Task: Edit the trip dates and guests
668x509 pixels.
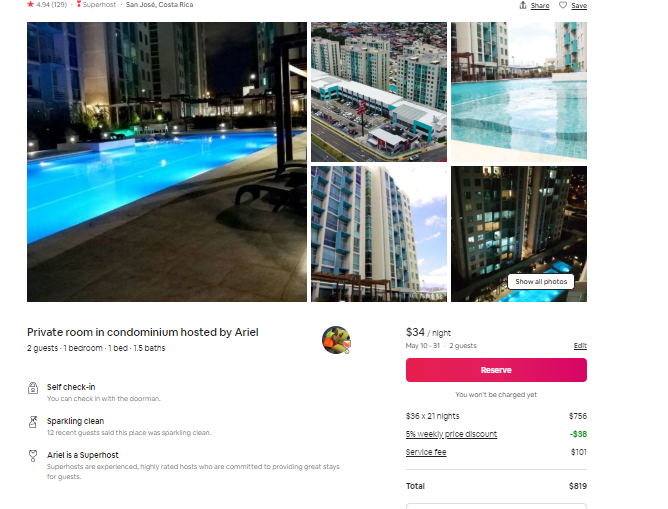Action: (x=580, y=345)
